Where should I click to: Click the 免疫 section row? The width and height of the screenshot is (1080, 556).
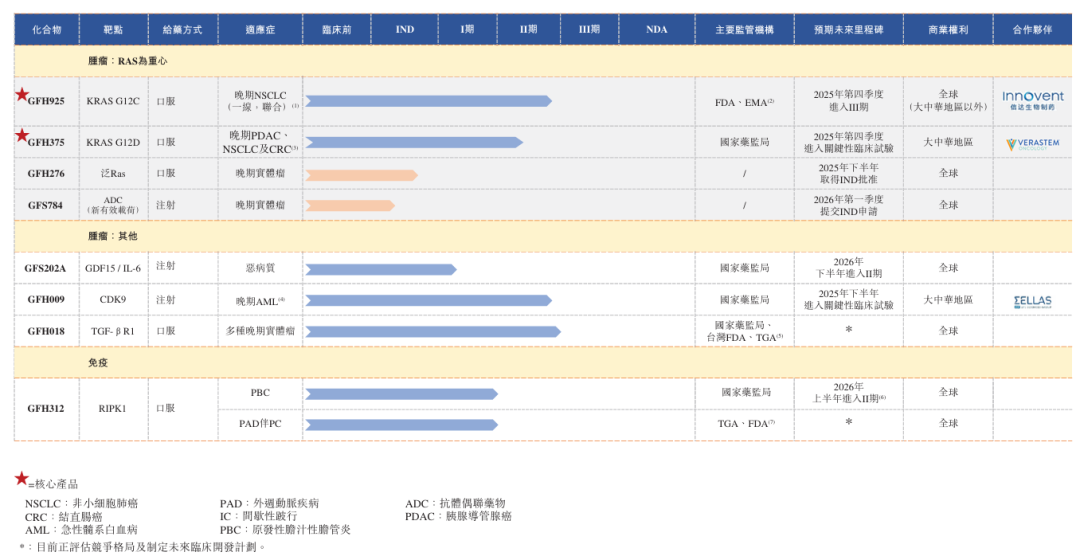pos(98,362)
